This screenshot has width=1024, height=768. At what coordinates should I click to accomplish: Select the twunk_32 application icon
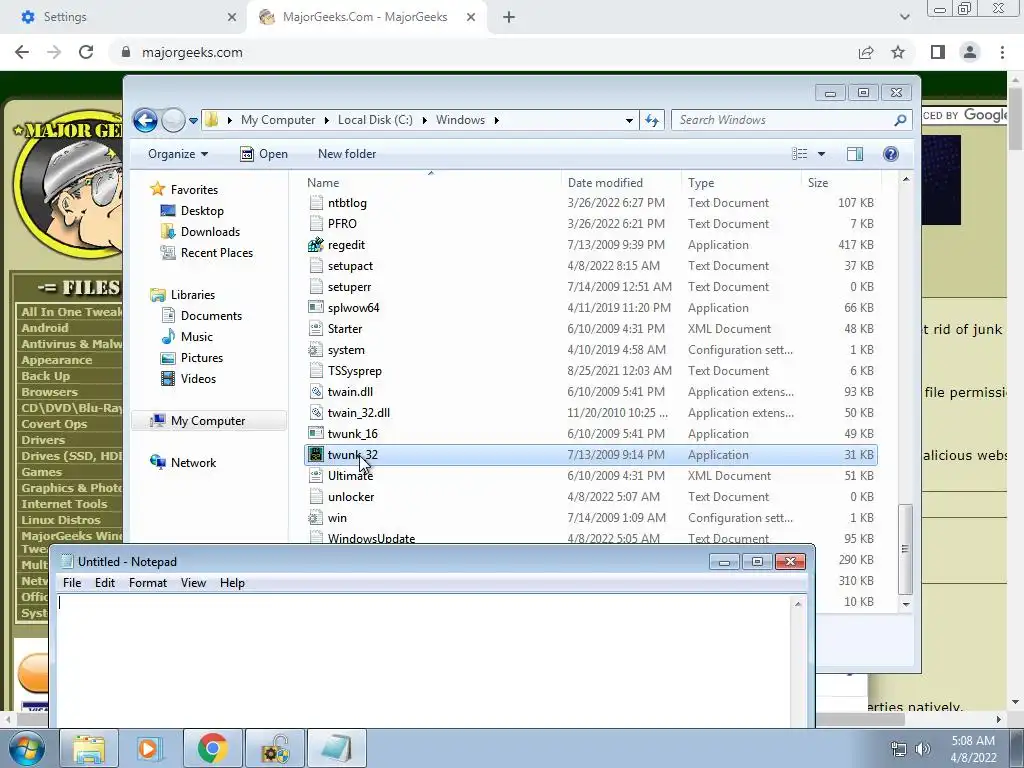(x=316, y=455)
